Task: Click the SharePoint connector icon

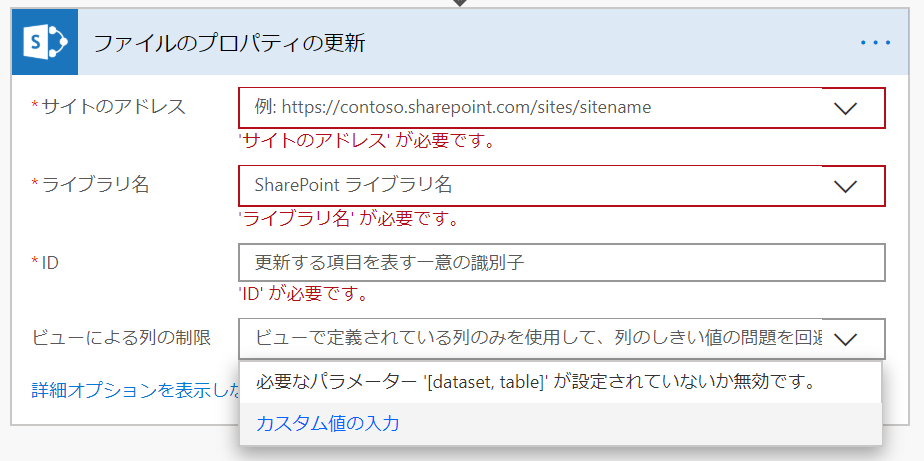Action: coord(45,42)
